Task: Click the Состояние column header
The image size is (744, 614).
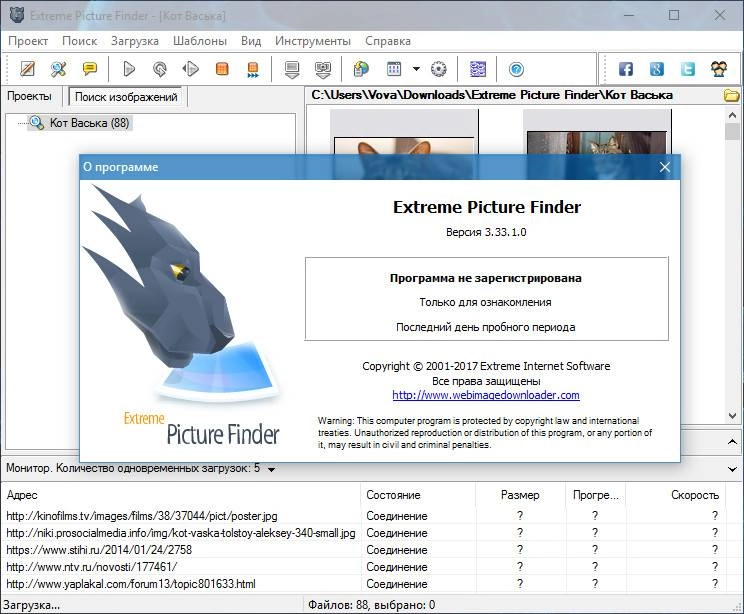Action: coord(418,495)
